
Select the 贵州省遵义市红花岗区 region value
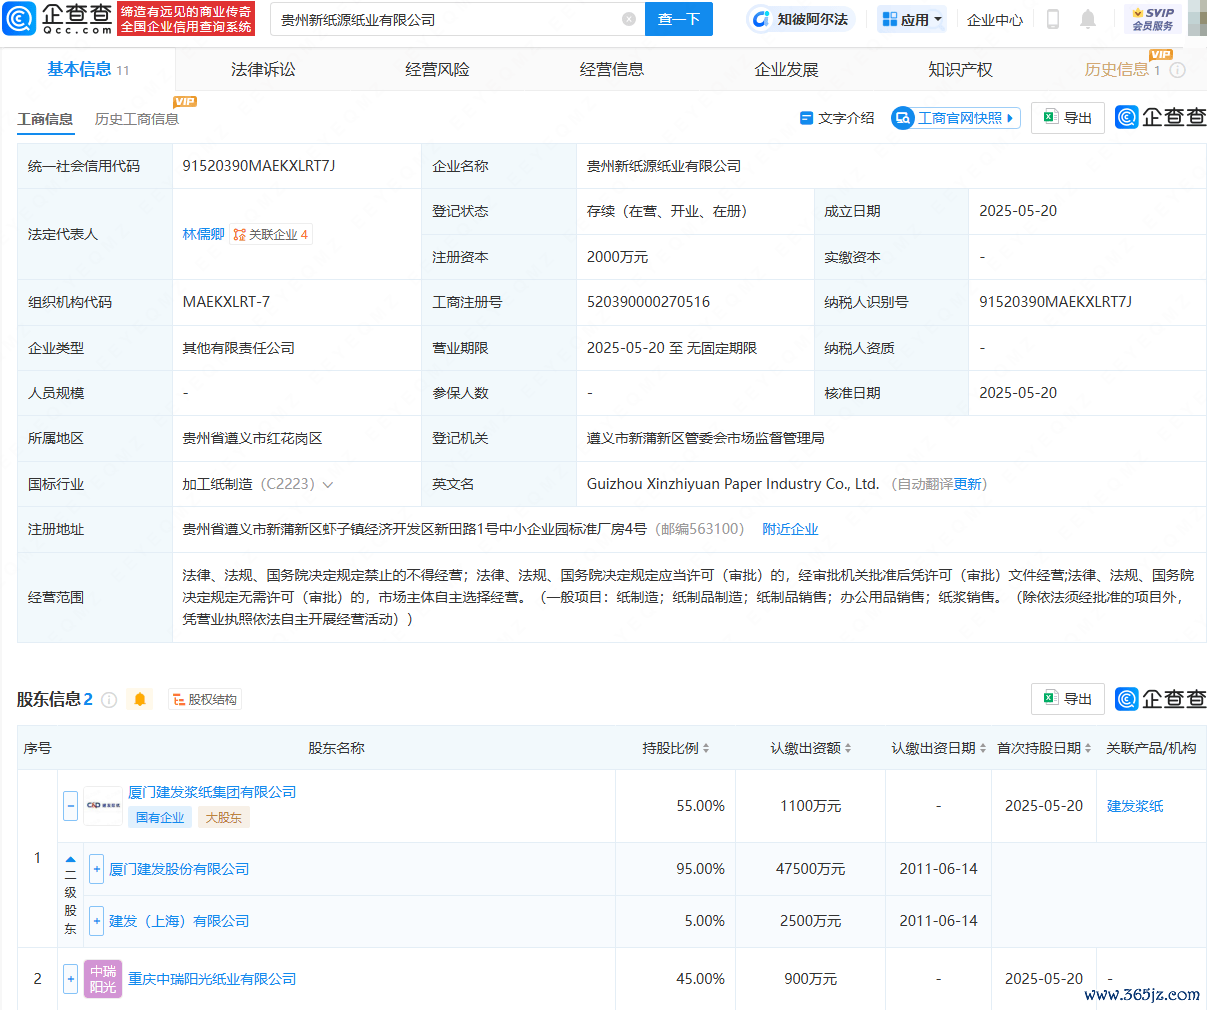[252, 438]
